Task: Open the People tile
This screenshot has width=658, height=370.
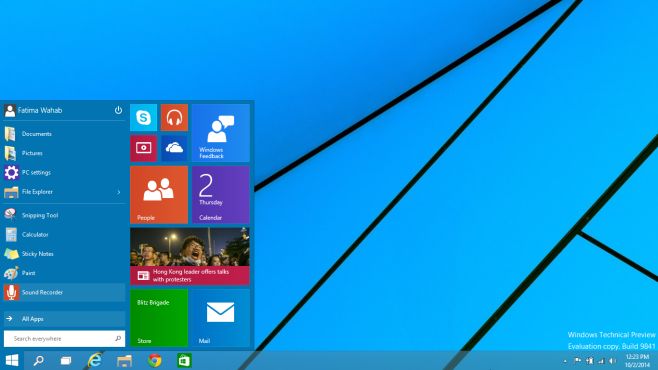Action: coord(159,195)
